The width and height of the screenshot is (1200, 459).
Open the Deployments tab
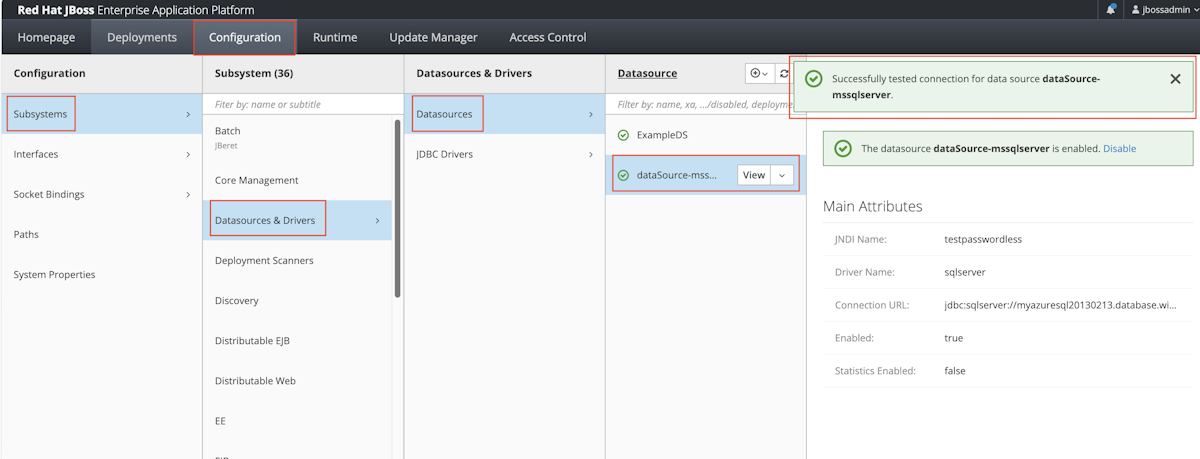142,37
